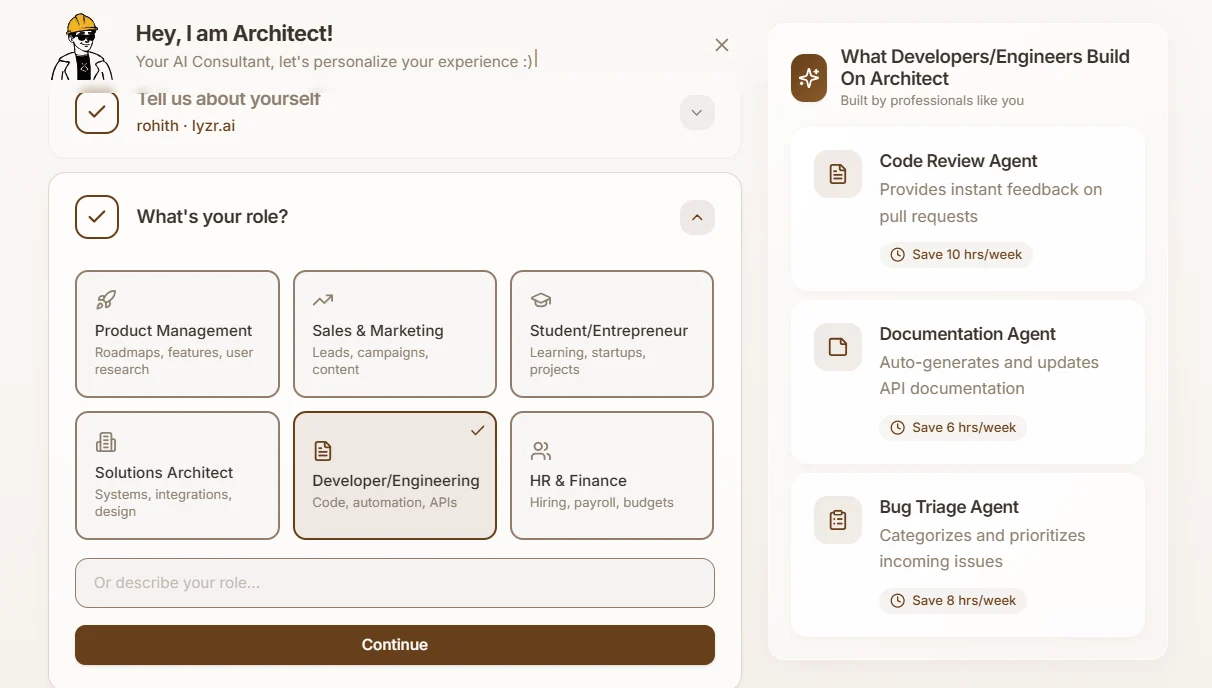Toggle the Tell us about yourself checkbox
The width and height of the screenshot is (1212, 688).
point(97,112)
